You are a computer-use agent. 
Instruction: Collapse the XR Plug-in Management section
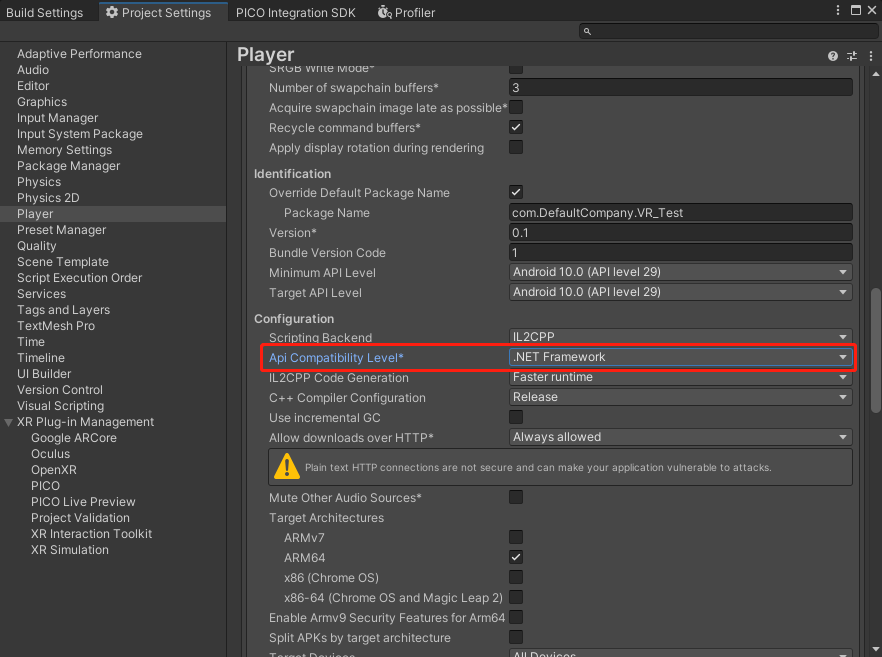[x=10, y=421]
